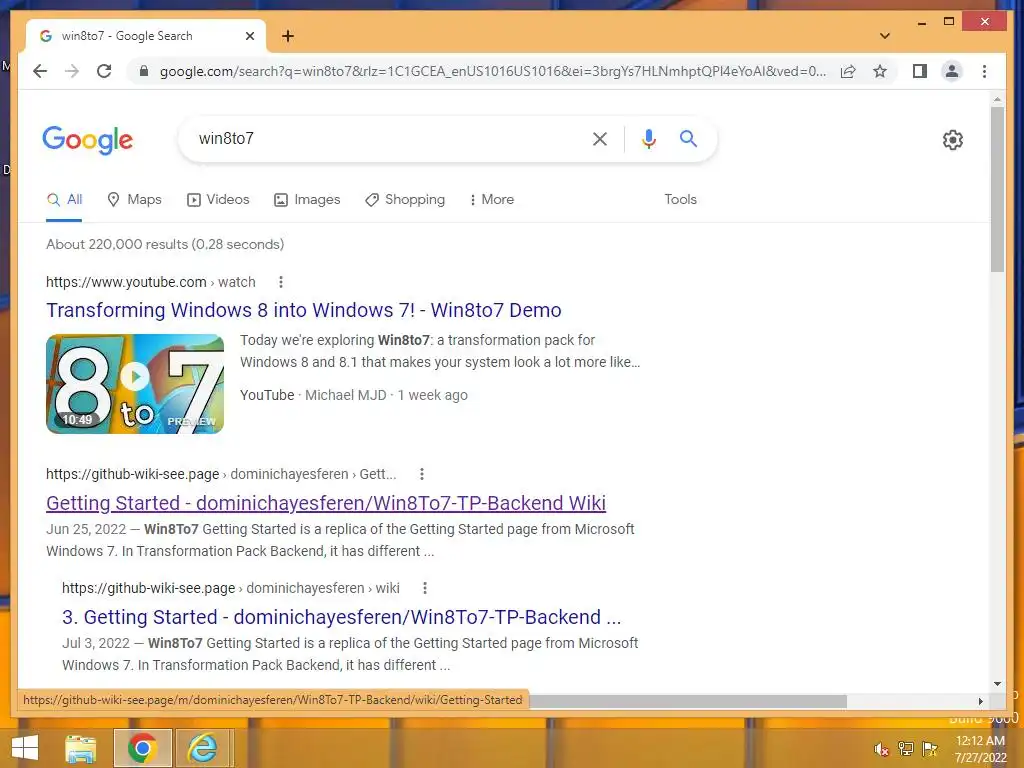Click the Chrome taskbar icon
Image resolution: width=1024 pixels, height=768 pixels.
pos(142,748)
